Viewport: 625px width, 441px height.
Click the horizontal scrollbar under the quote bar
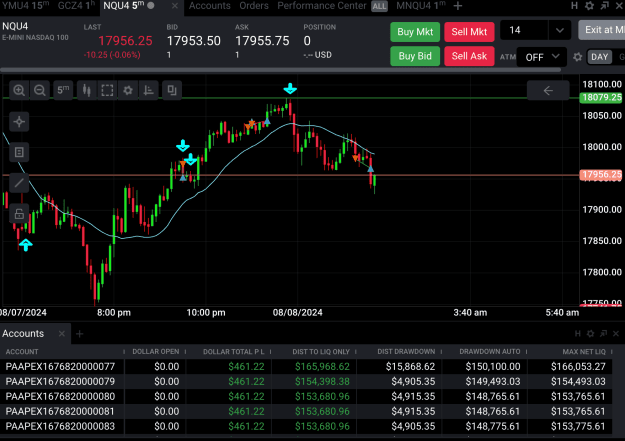click(x=281, y=70)
